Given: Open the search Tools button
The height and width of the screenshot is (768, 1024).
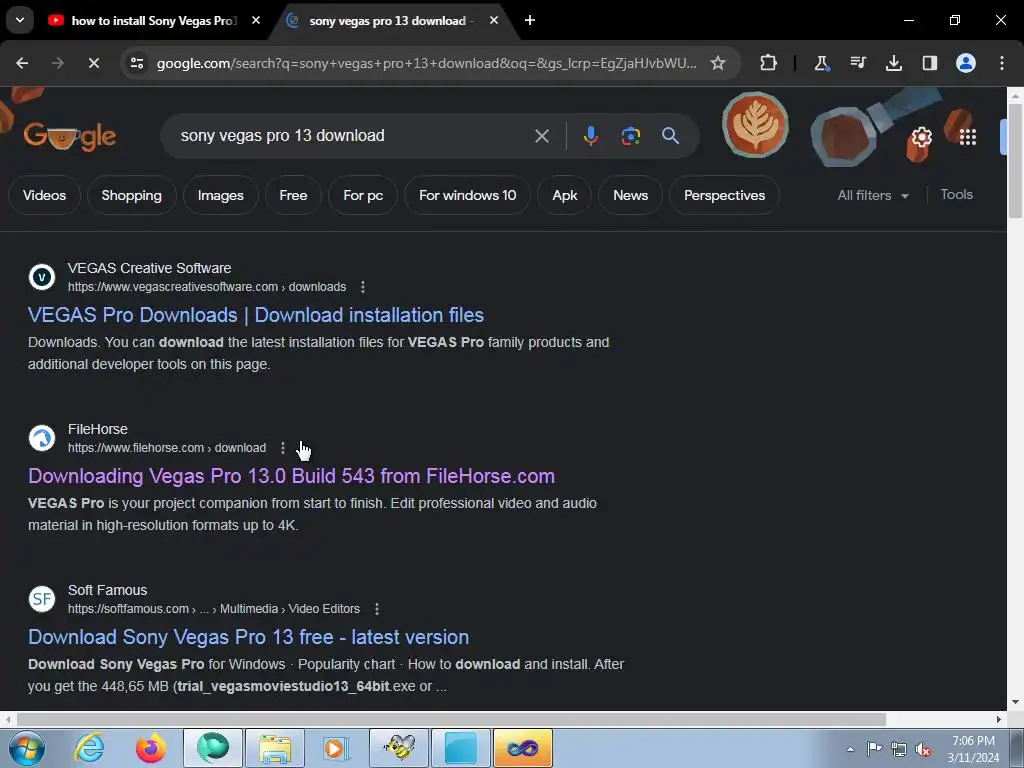Looking at the screenshot, I should coord(956,195).
